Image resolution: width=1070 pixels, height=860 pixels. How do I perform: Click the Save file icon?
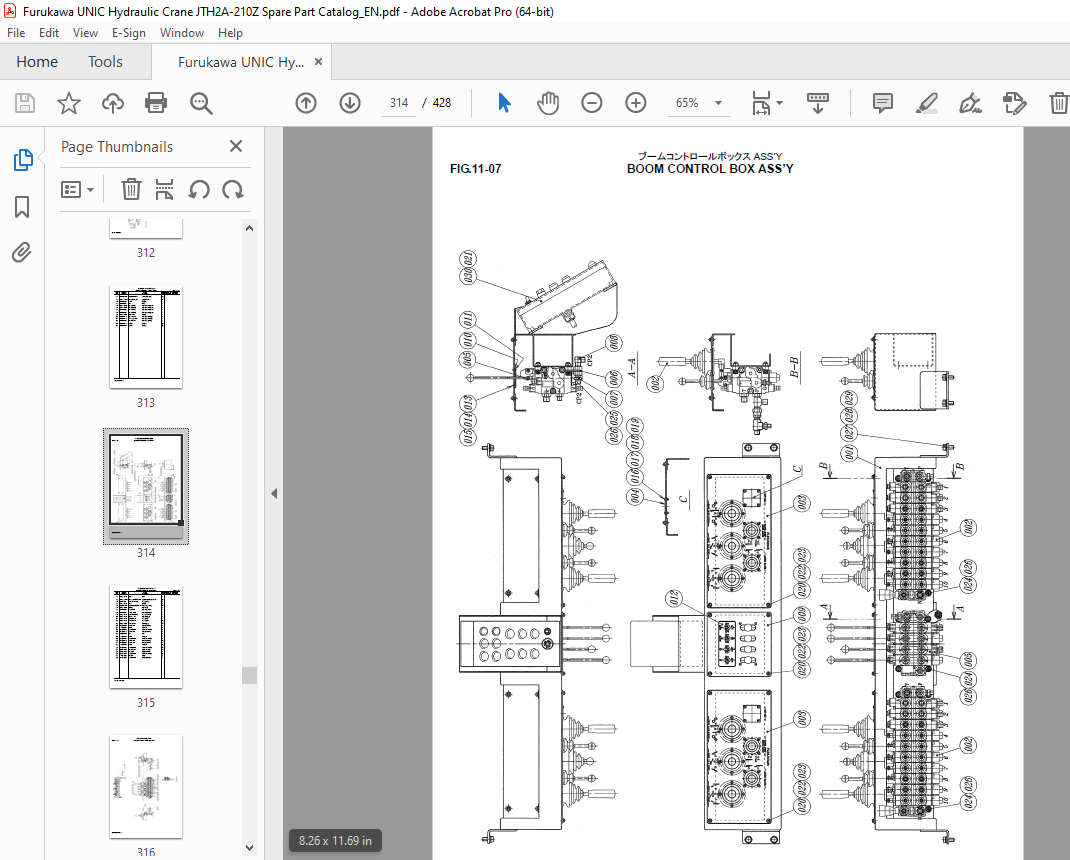click(x=25, y=103)
